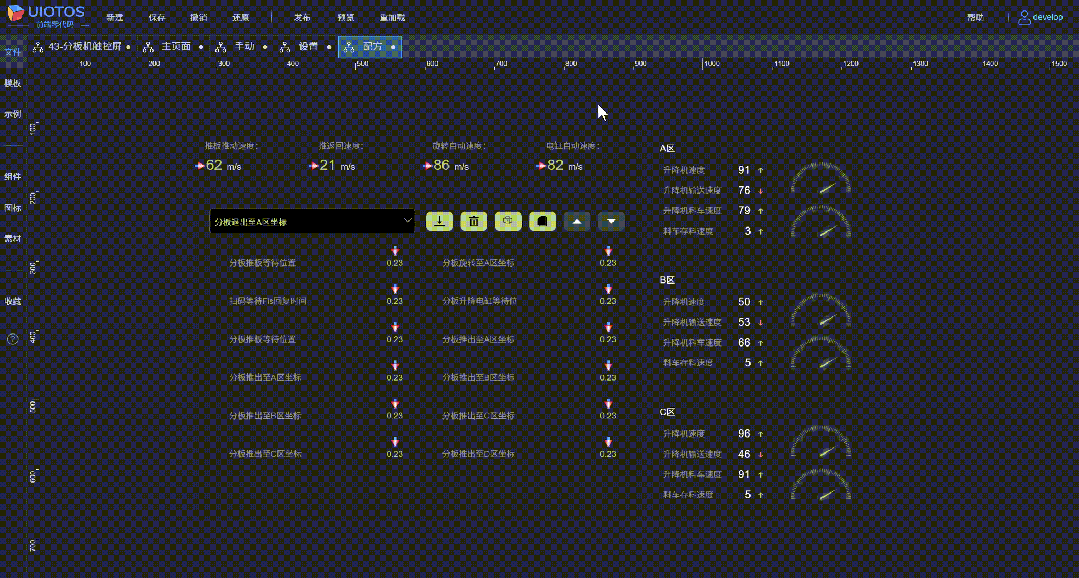Click the arrow icon beside the 82 m/s value

pos(540,166)
